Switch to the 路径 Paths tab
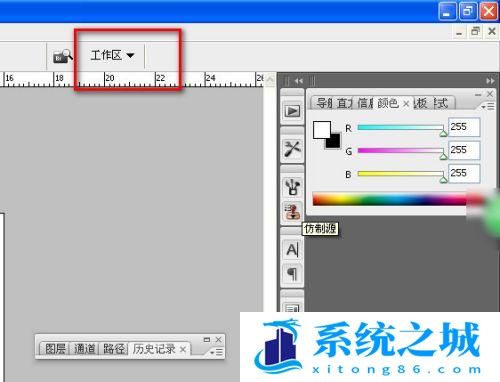The width and height of the screenshot is (500, 382). pos(114,349)
